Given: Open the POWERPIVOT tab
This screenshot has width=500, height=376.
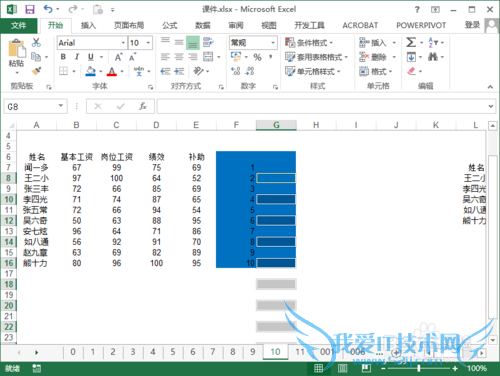Looking at the screenshot, I should (x=421, y=25).
